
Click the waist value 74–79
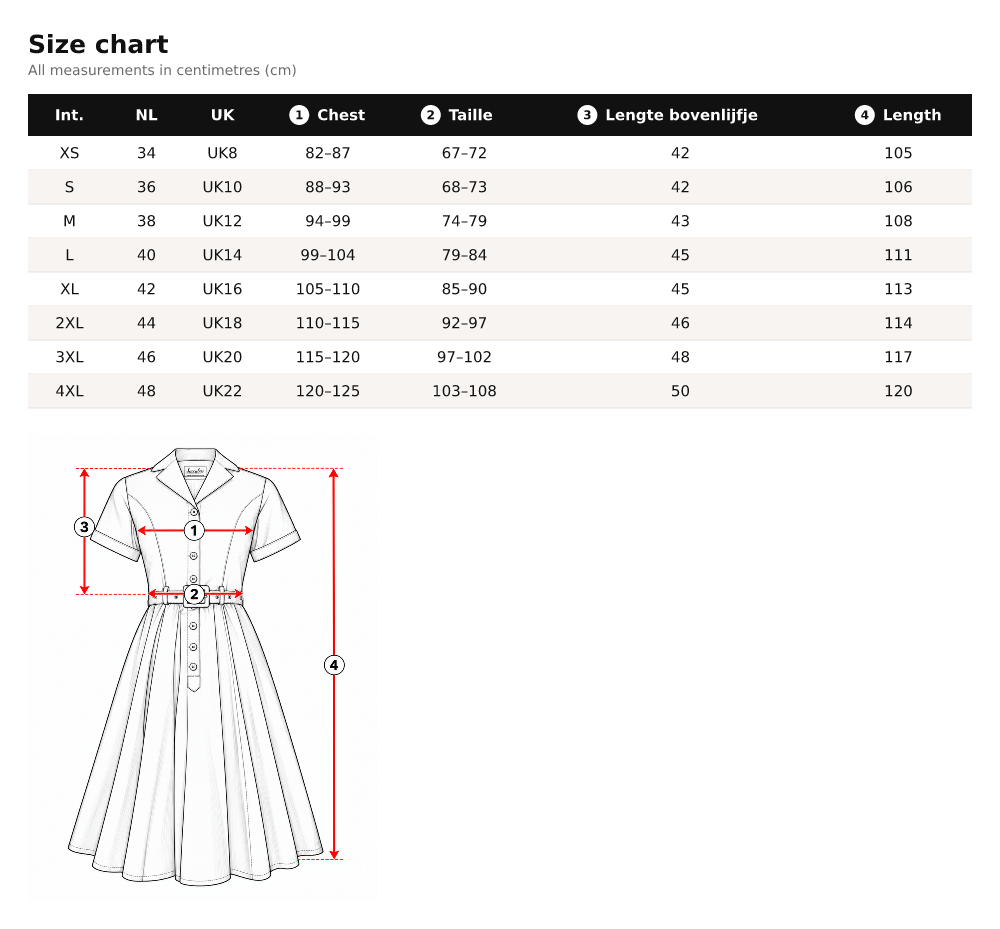[x=464, y=221]
